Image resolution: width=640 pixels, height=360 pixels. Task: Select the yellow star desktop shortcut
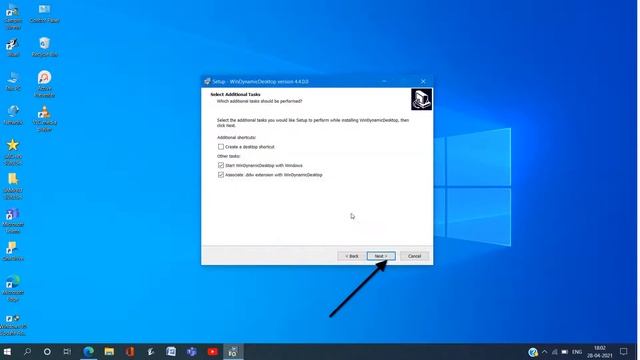coord(13,152)
